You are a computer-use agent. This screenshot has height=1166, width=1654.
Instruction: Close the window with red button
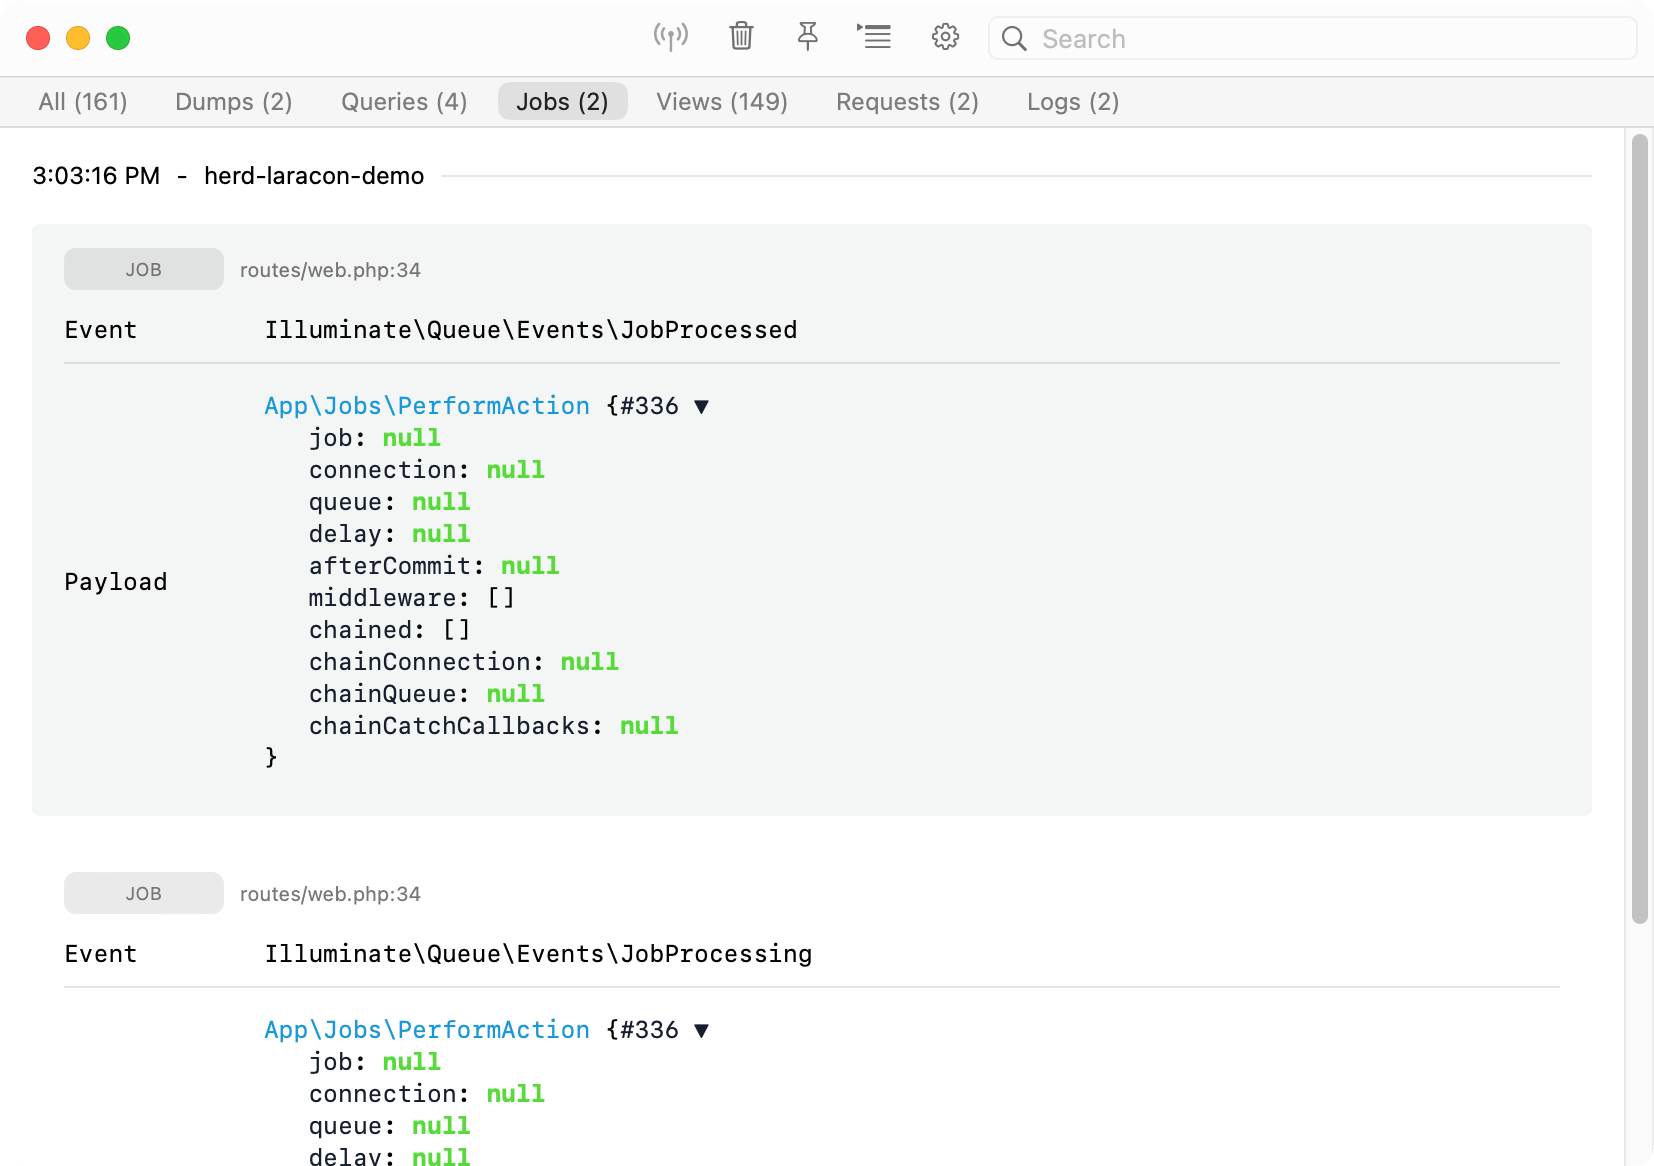(38, 38)
